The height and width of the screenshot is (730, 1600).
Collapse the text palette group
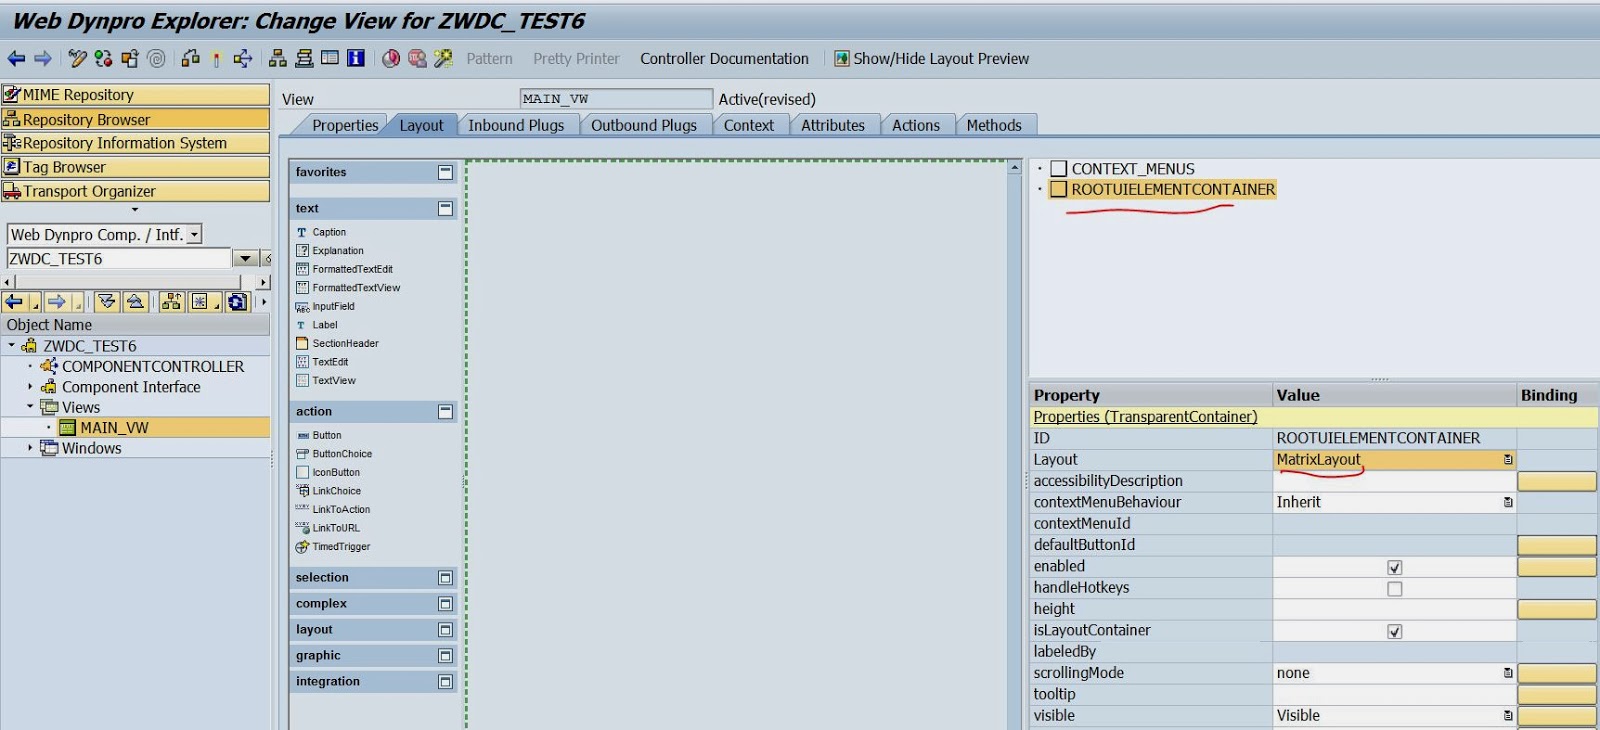tap(446, 209)
